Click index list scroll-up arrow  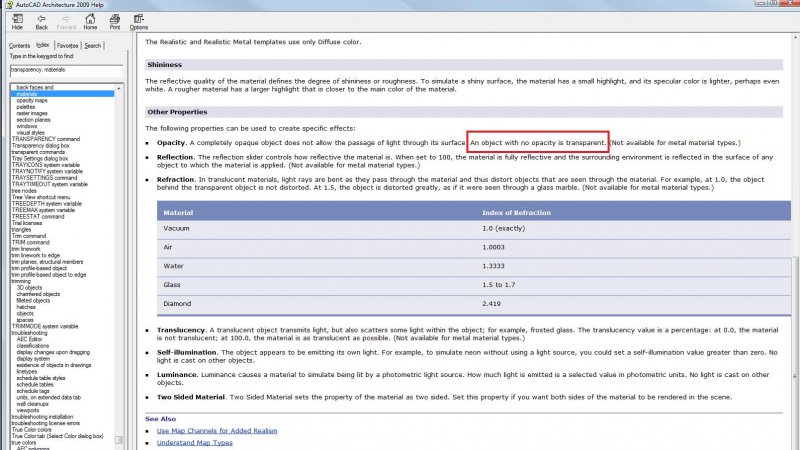[x=119, y=88]
